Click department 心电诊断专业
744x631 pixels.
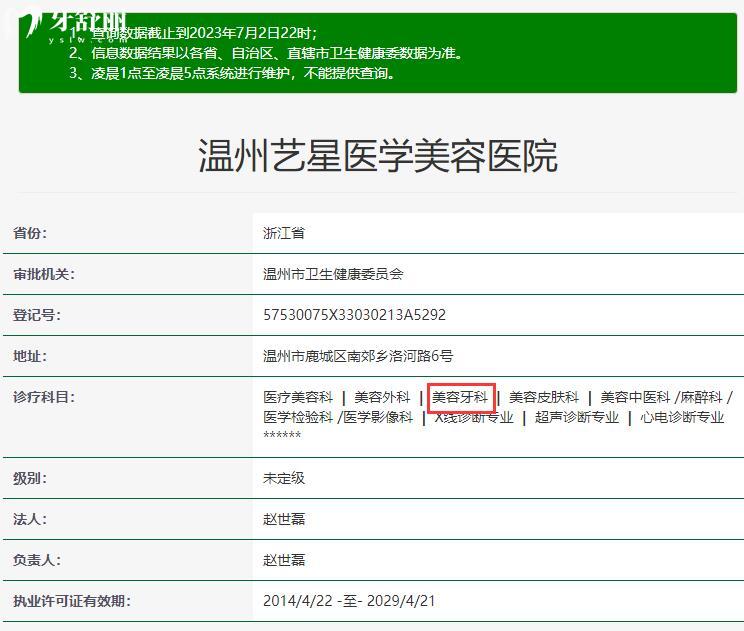(682, 417)
